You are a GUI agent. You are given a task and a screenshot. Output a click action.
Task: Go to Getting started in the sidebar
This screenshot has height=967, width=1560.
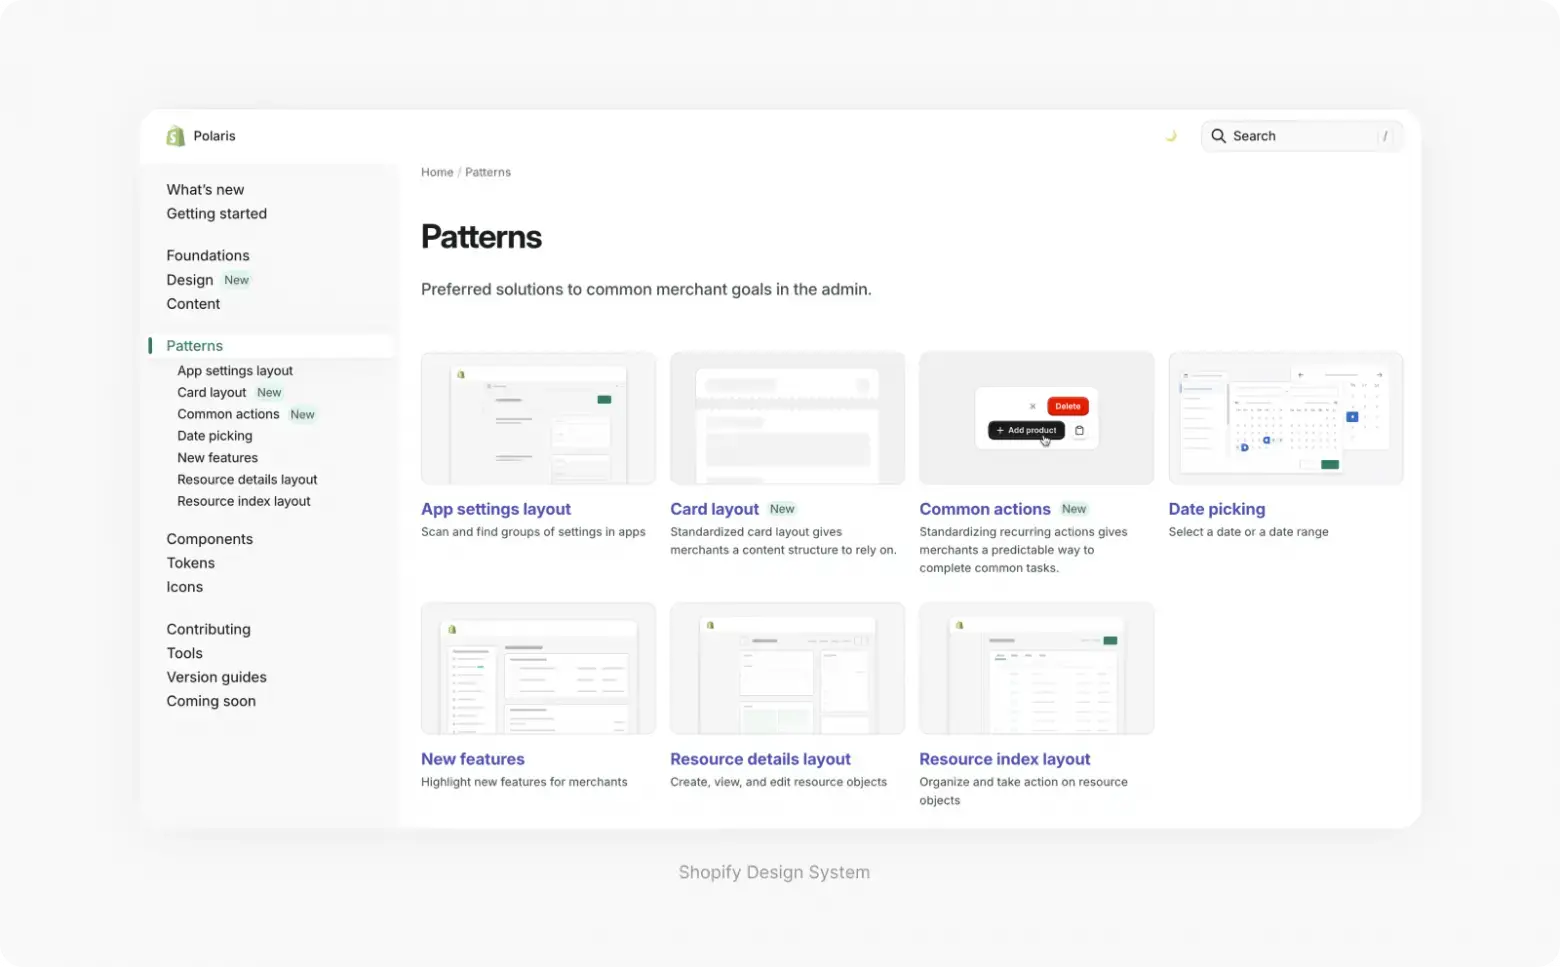point(216,214)
